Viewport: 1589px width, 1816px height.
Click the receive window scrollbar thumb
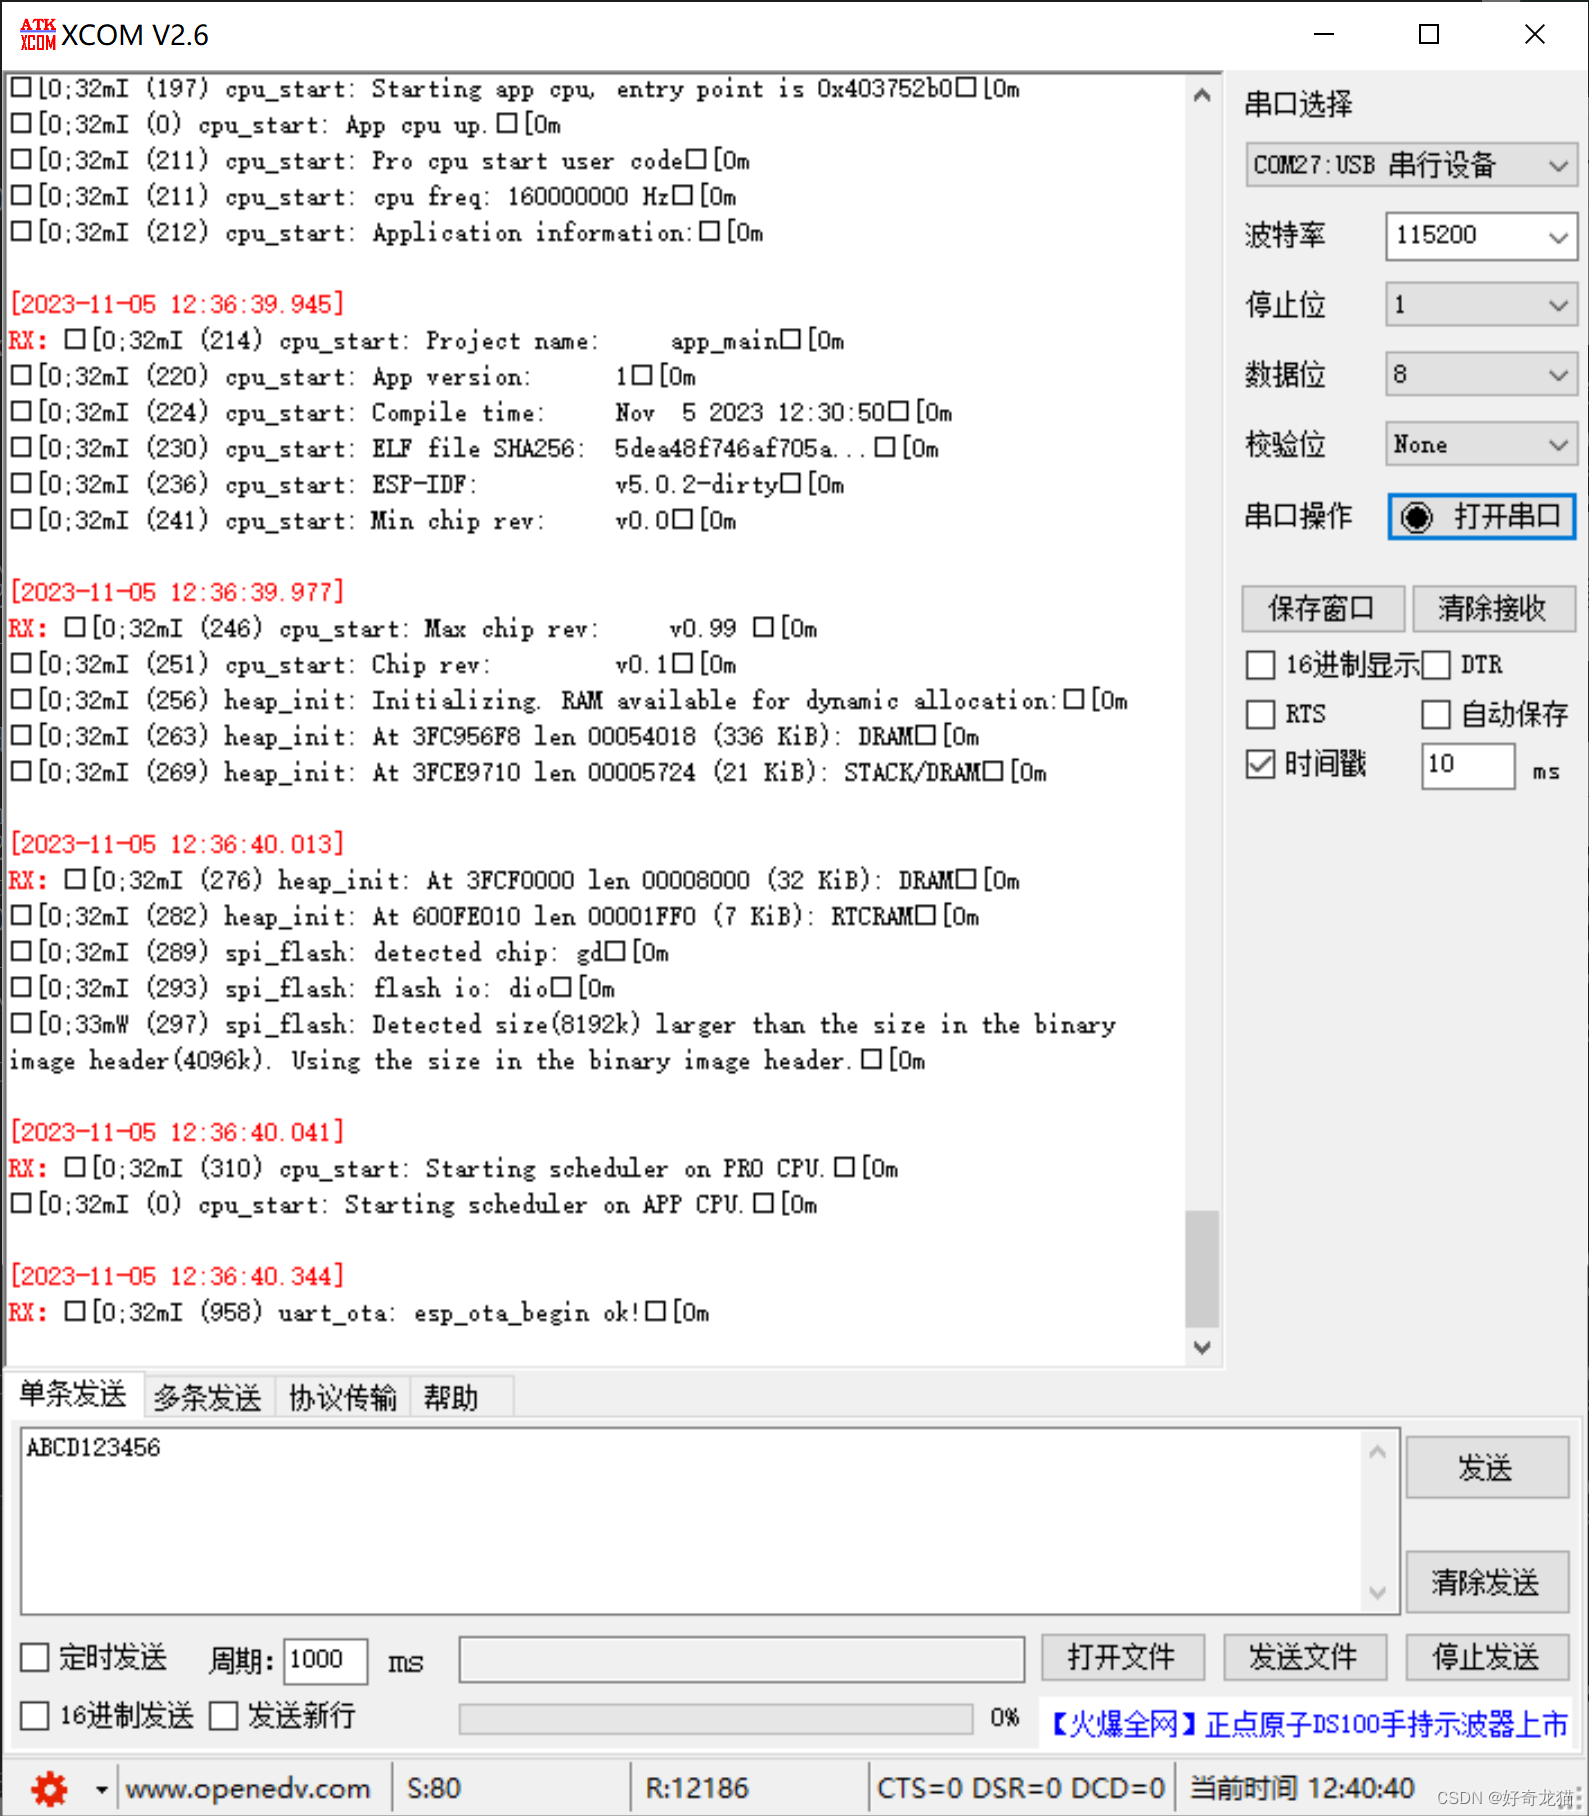pyautogui.click(x=1202, y=1268)
